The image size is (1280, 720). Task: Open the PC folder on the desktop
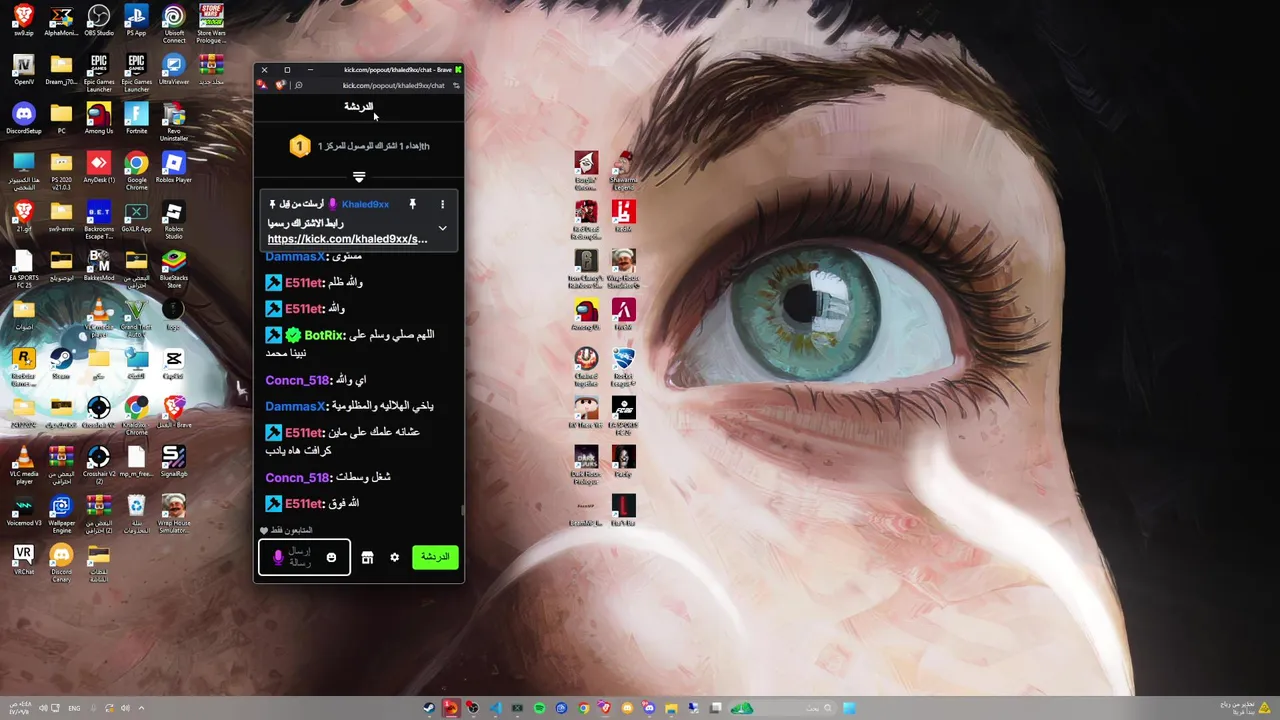(x=61, y=119)
